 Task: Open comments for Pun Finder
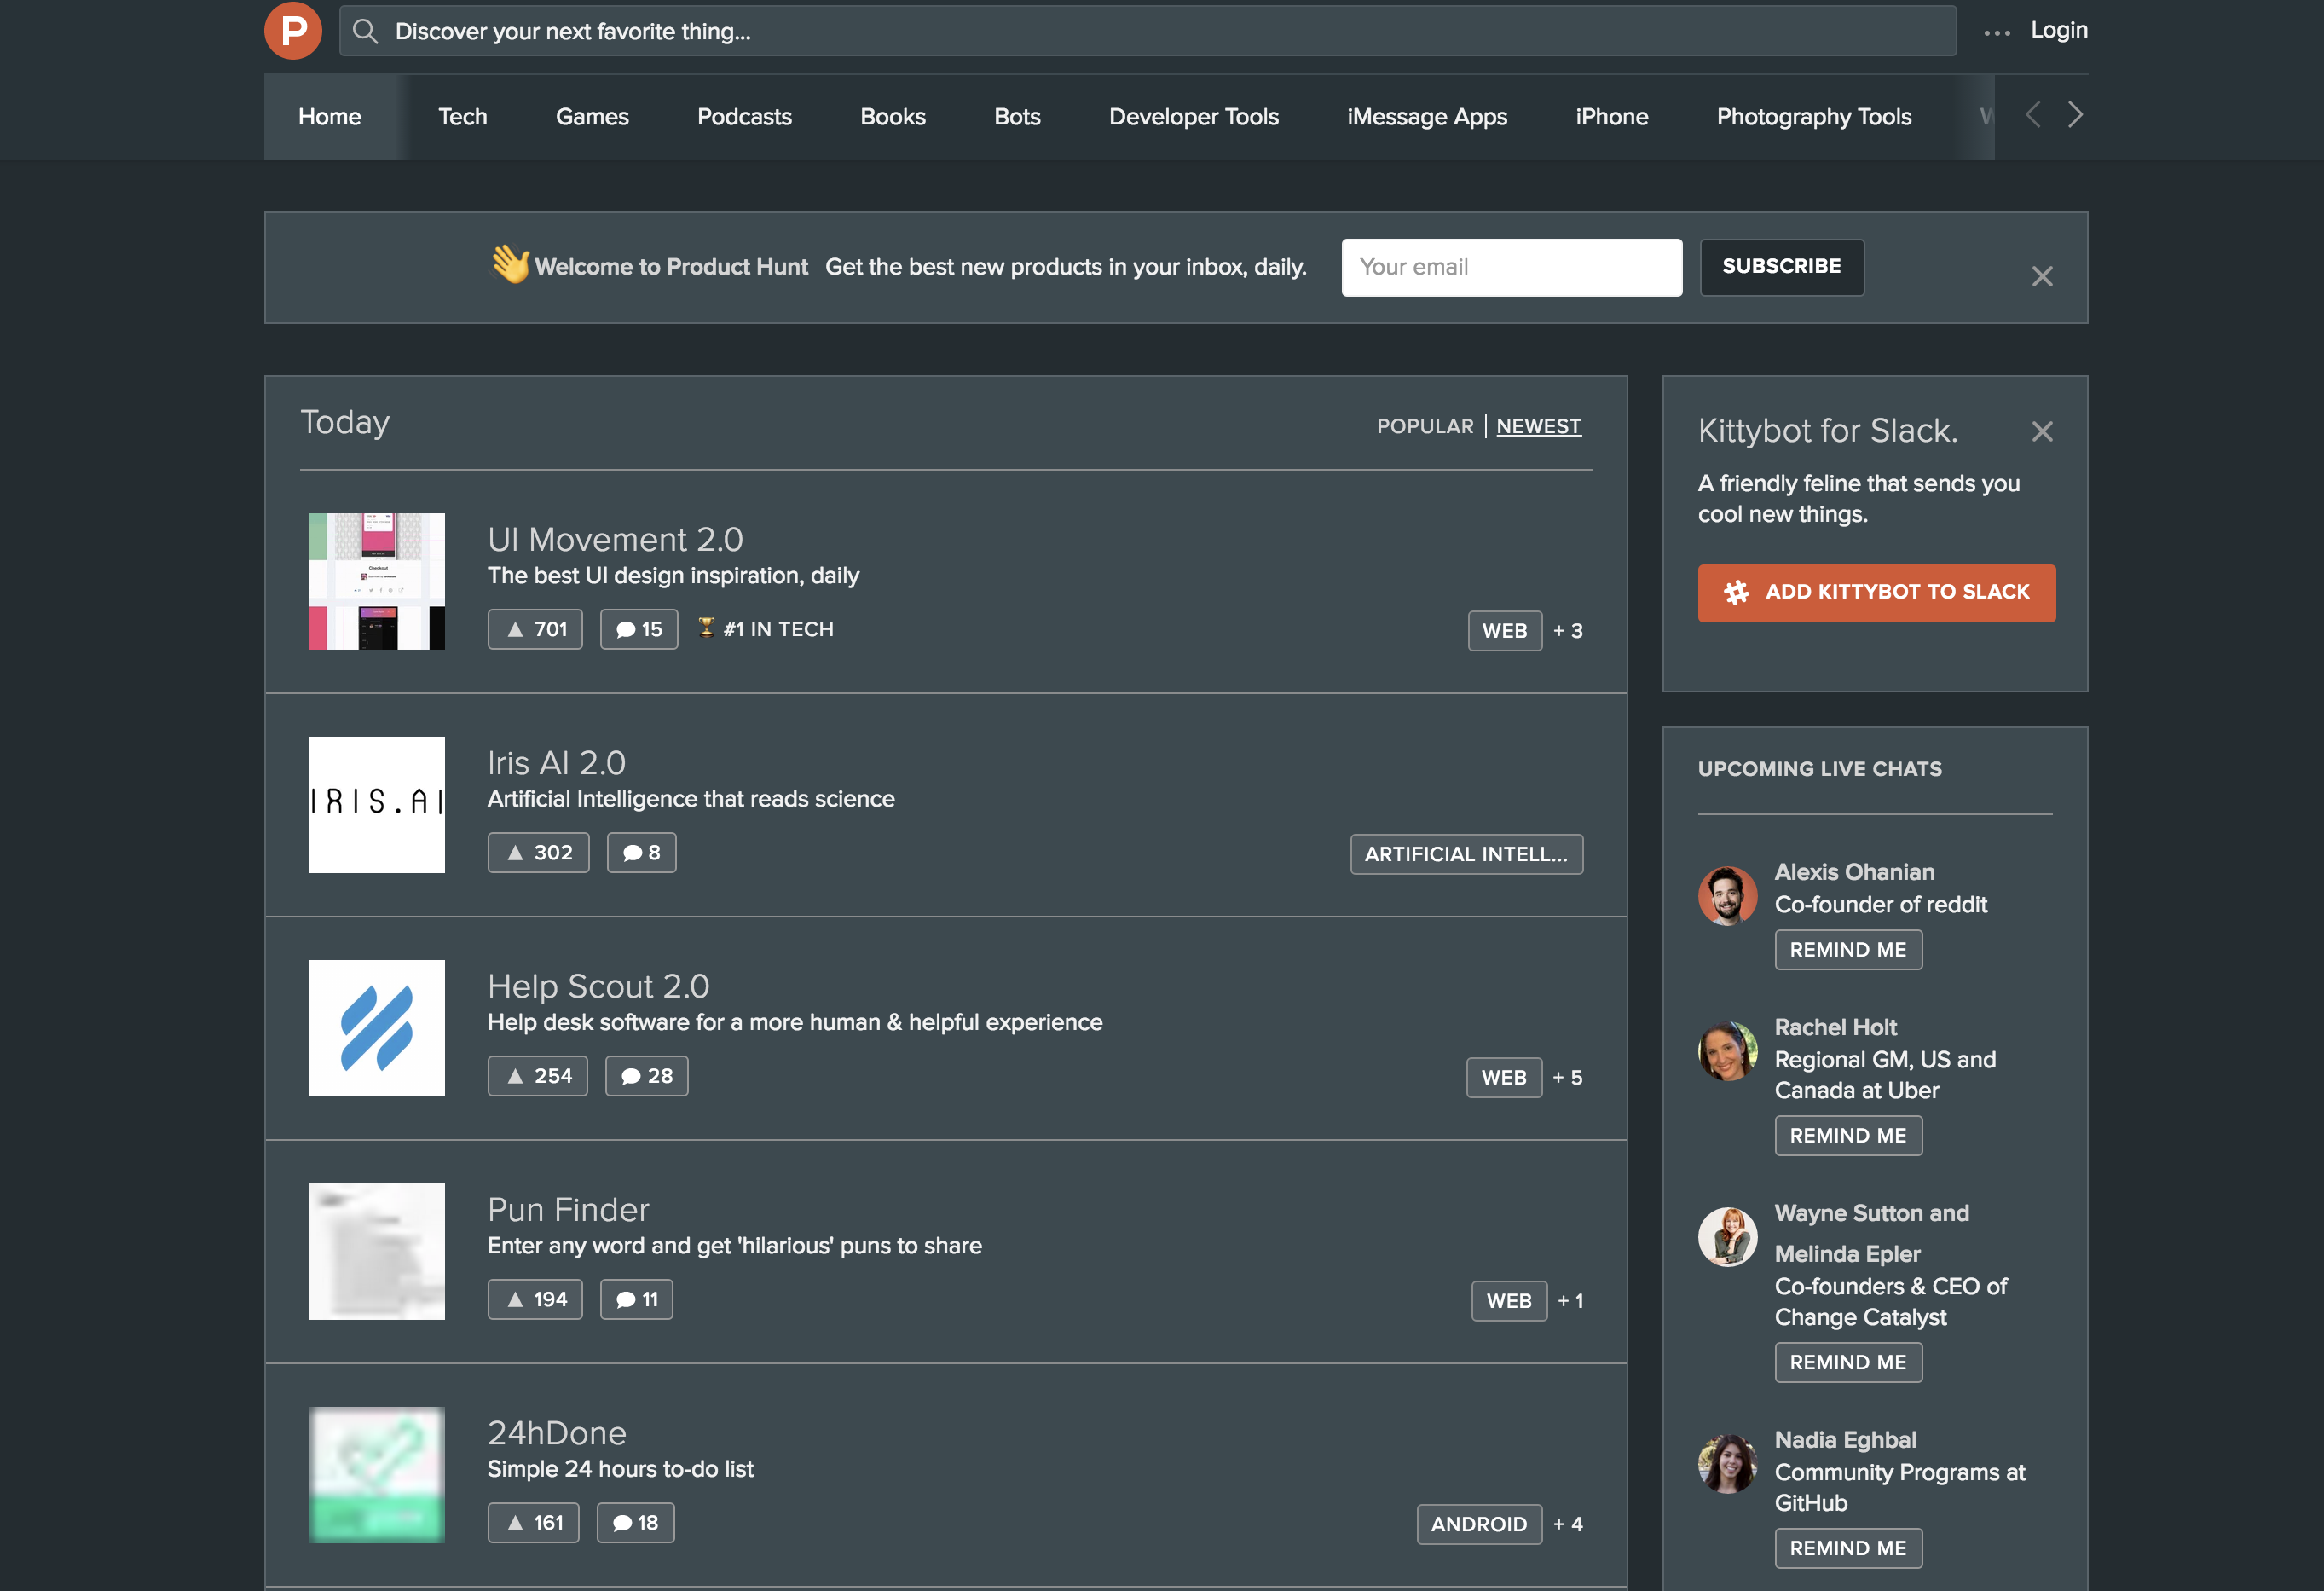636,1299
